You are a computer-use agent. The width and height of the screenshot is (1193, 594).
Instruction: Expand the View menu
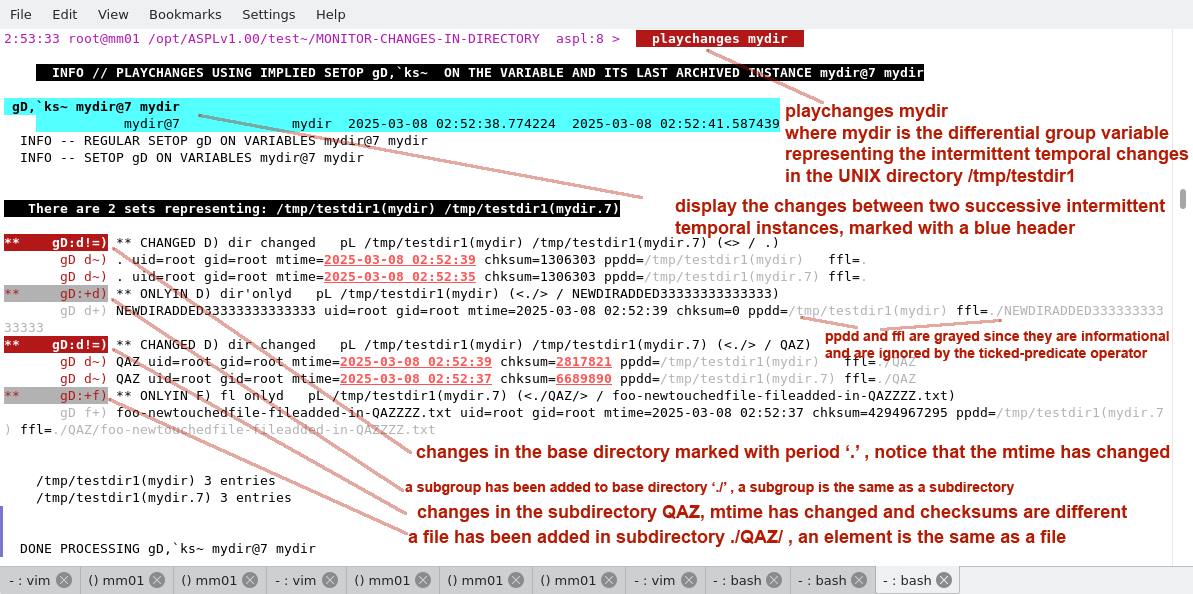tap(113, 14)
